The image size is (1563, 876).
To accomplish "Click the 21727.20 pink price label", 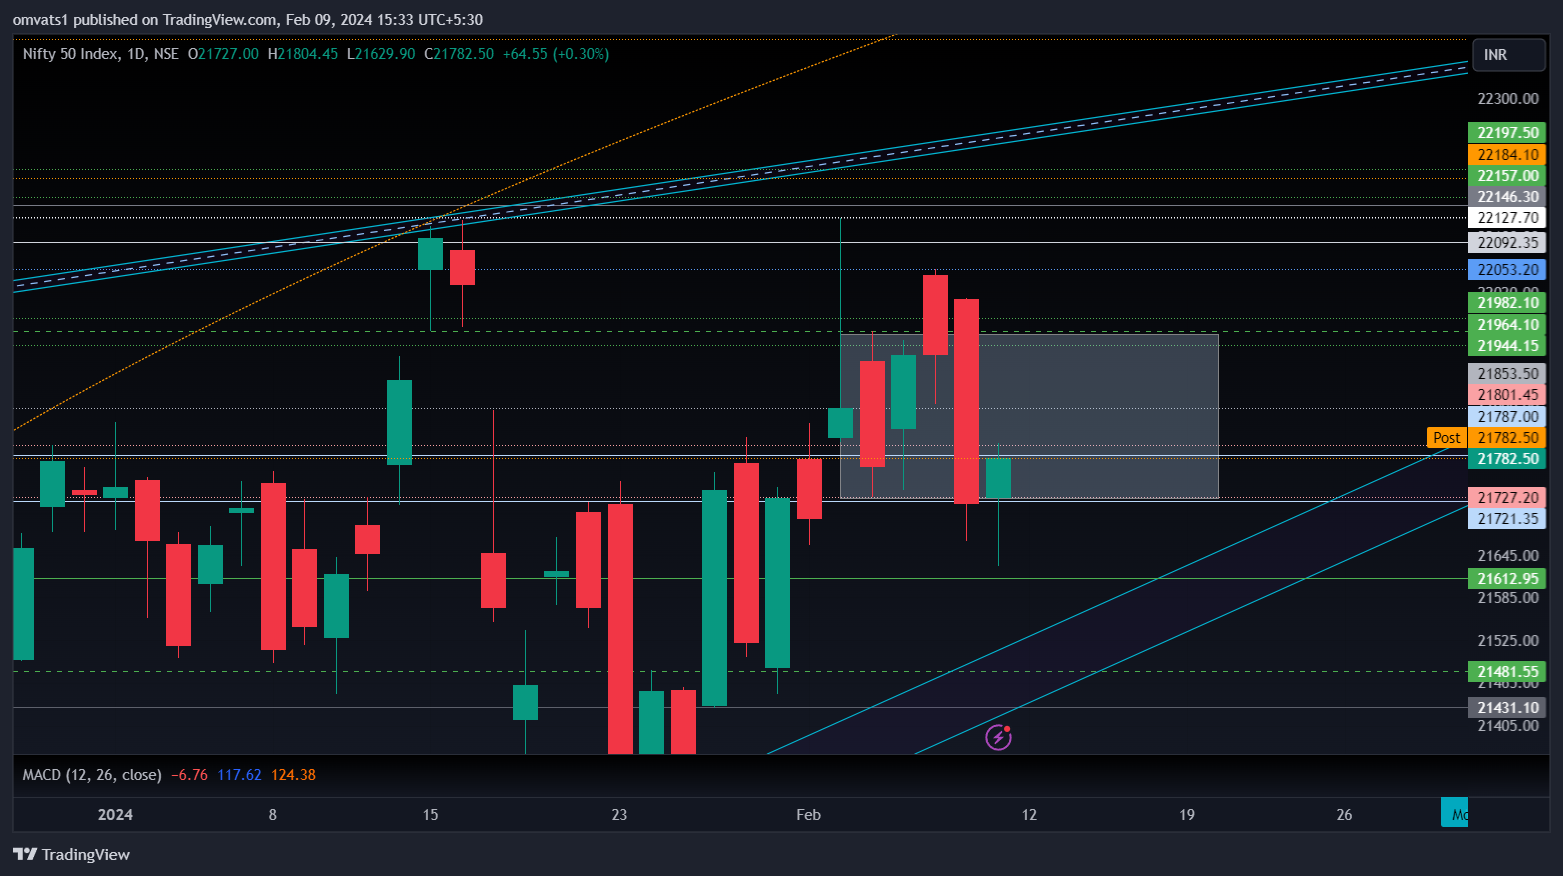I will tap(1508, 498).
